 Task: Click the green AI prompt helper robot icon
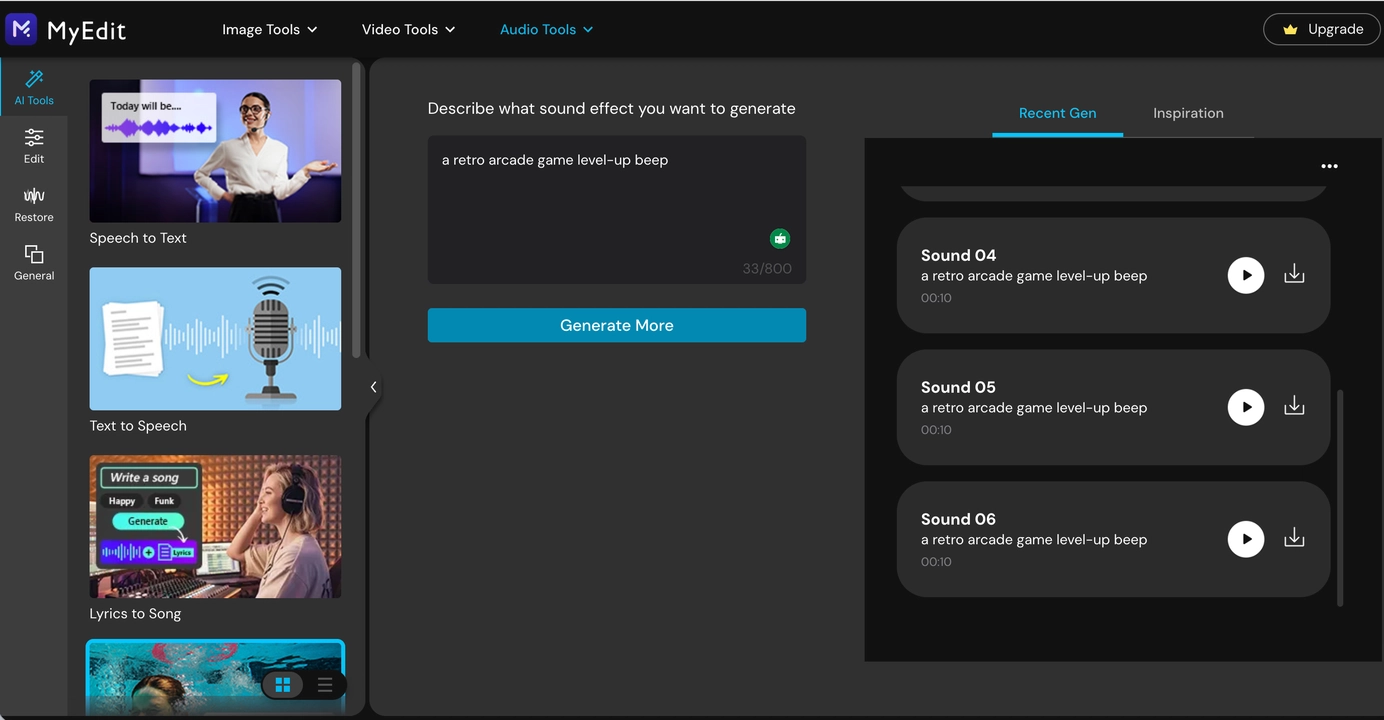pyautogui.click(x=780, y=239)
